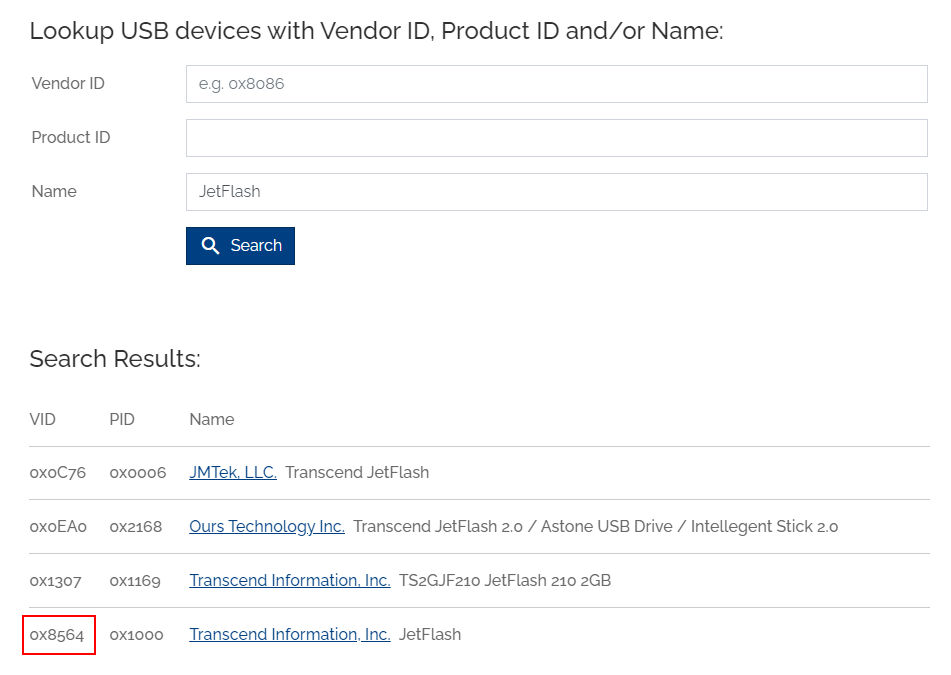The image size is (951, 675).
Task: Open Transcend Information link in 0x1169 row
Action: pyautogui.click(x=290, y=581)
